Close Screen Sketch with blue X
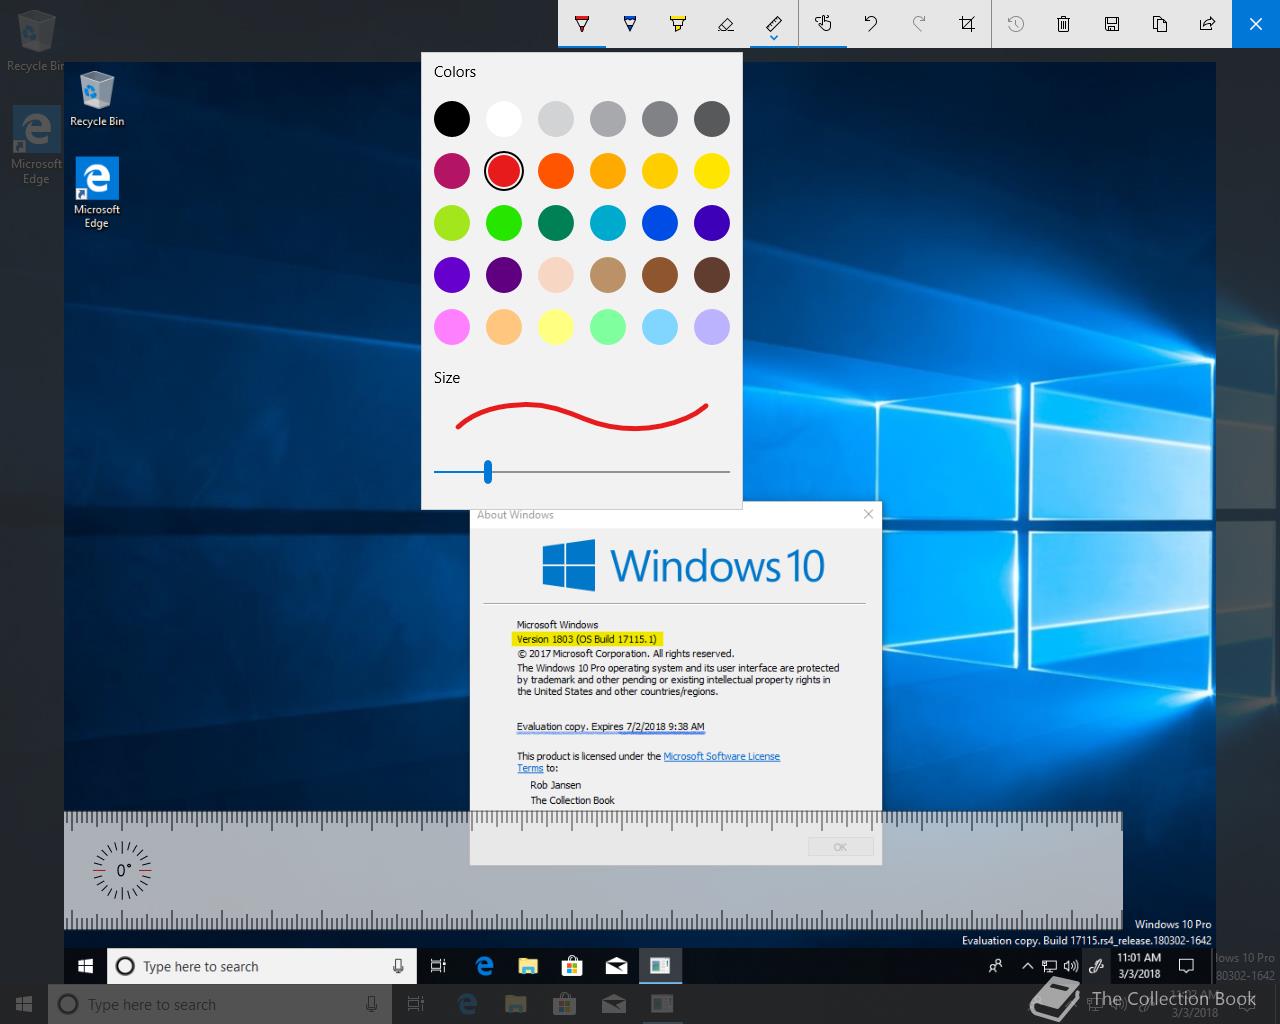The height and width of the screenshot is (1024, 1280). 1256,23
